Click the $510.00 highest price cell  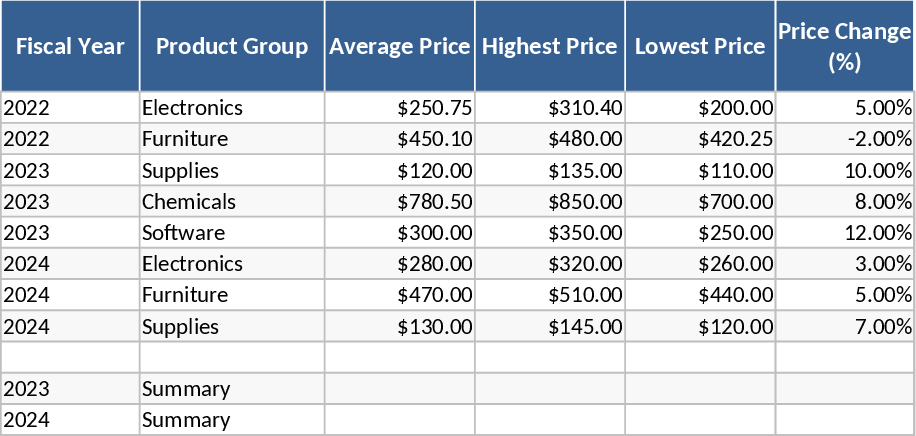(549, 295)
